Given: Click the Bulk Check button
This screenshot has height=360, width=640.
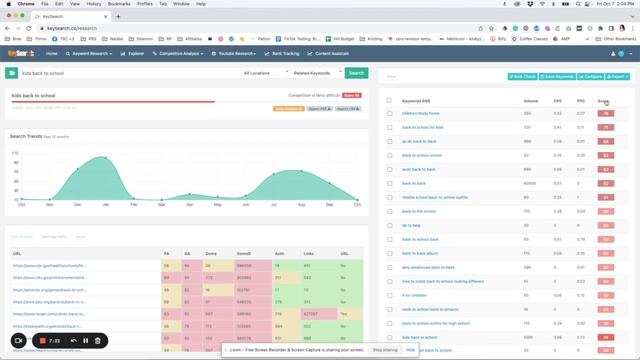Looking at the screenshot, I should 522,76.
